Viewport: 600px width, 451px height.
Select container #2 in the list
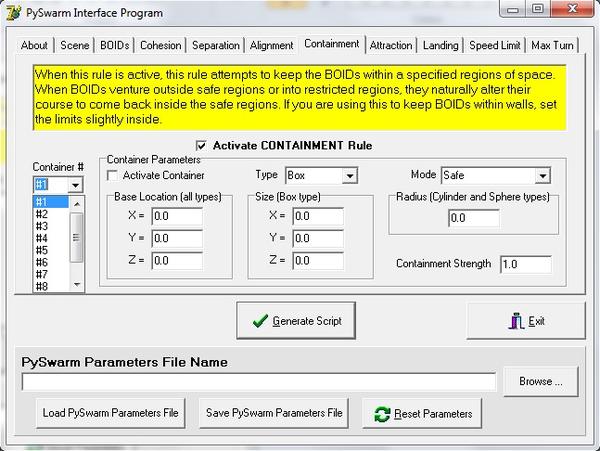[x=51, y=214]
